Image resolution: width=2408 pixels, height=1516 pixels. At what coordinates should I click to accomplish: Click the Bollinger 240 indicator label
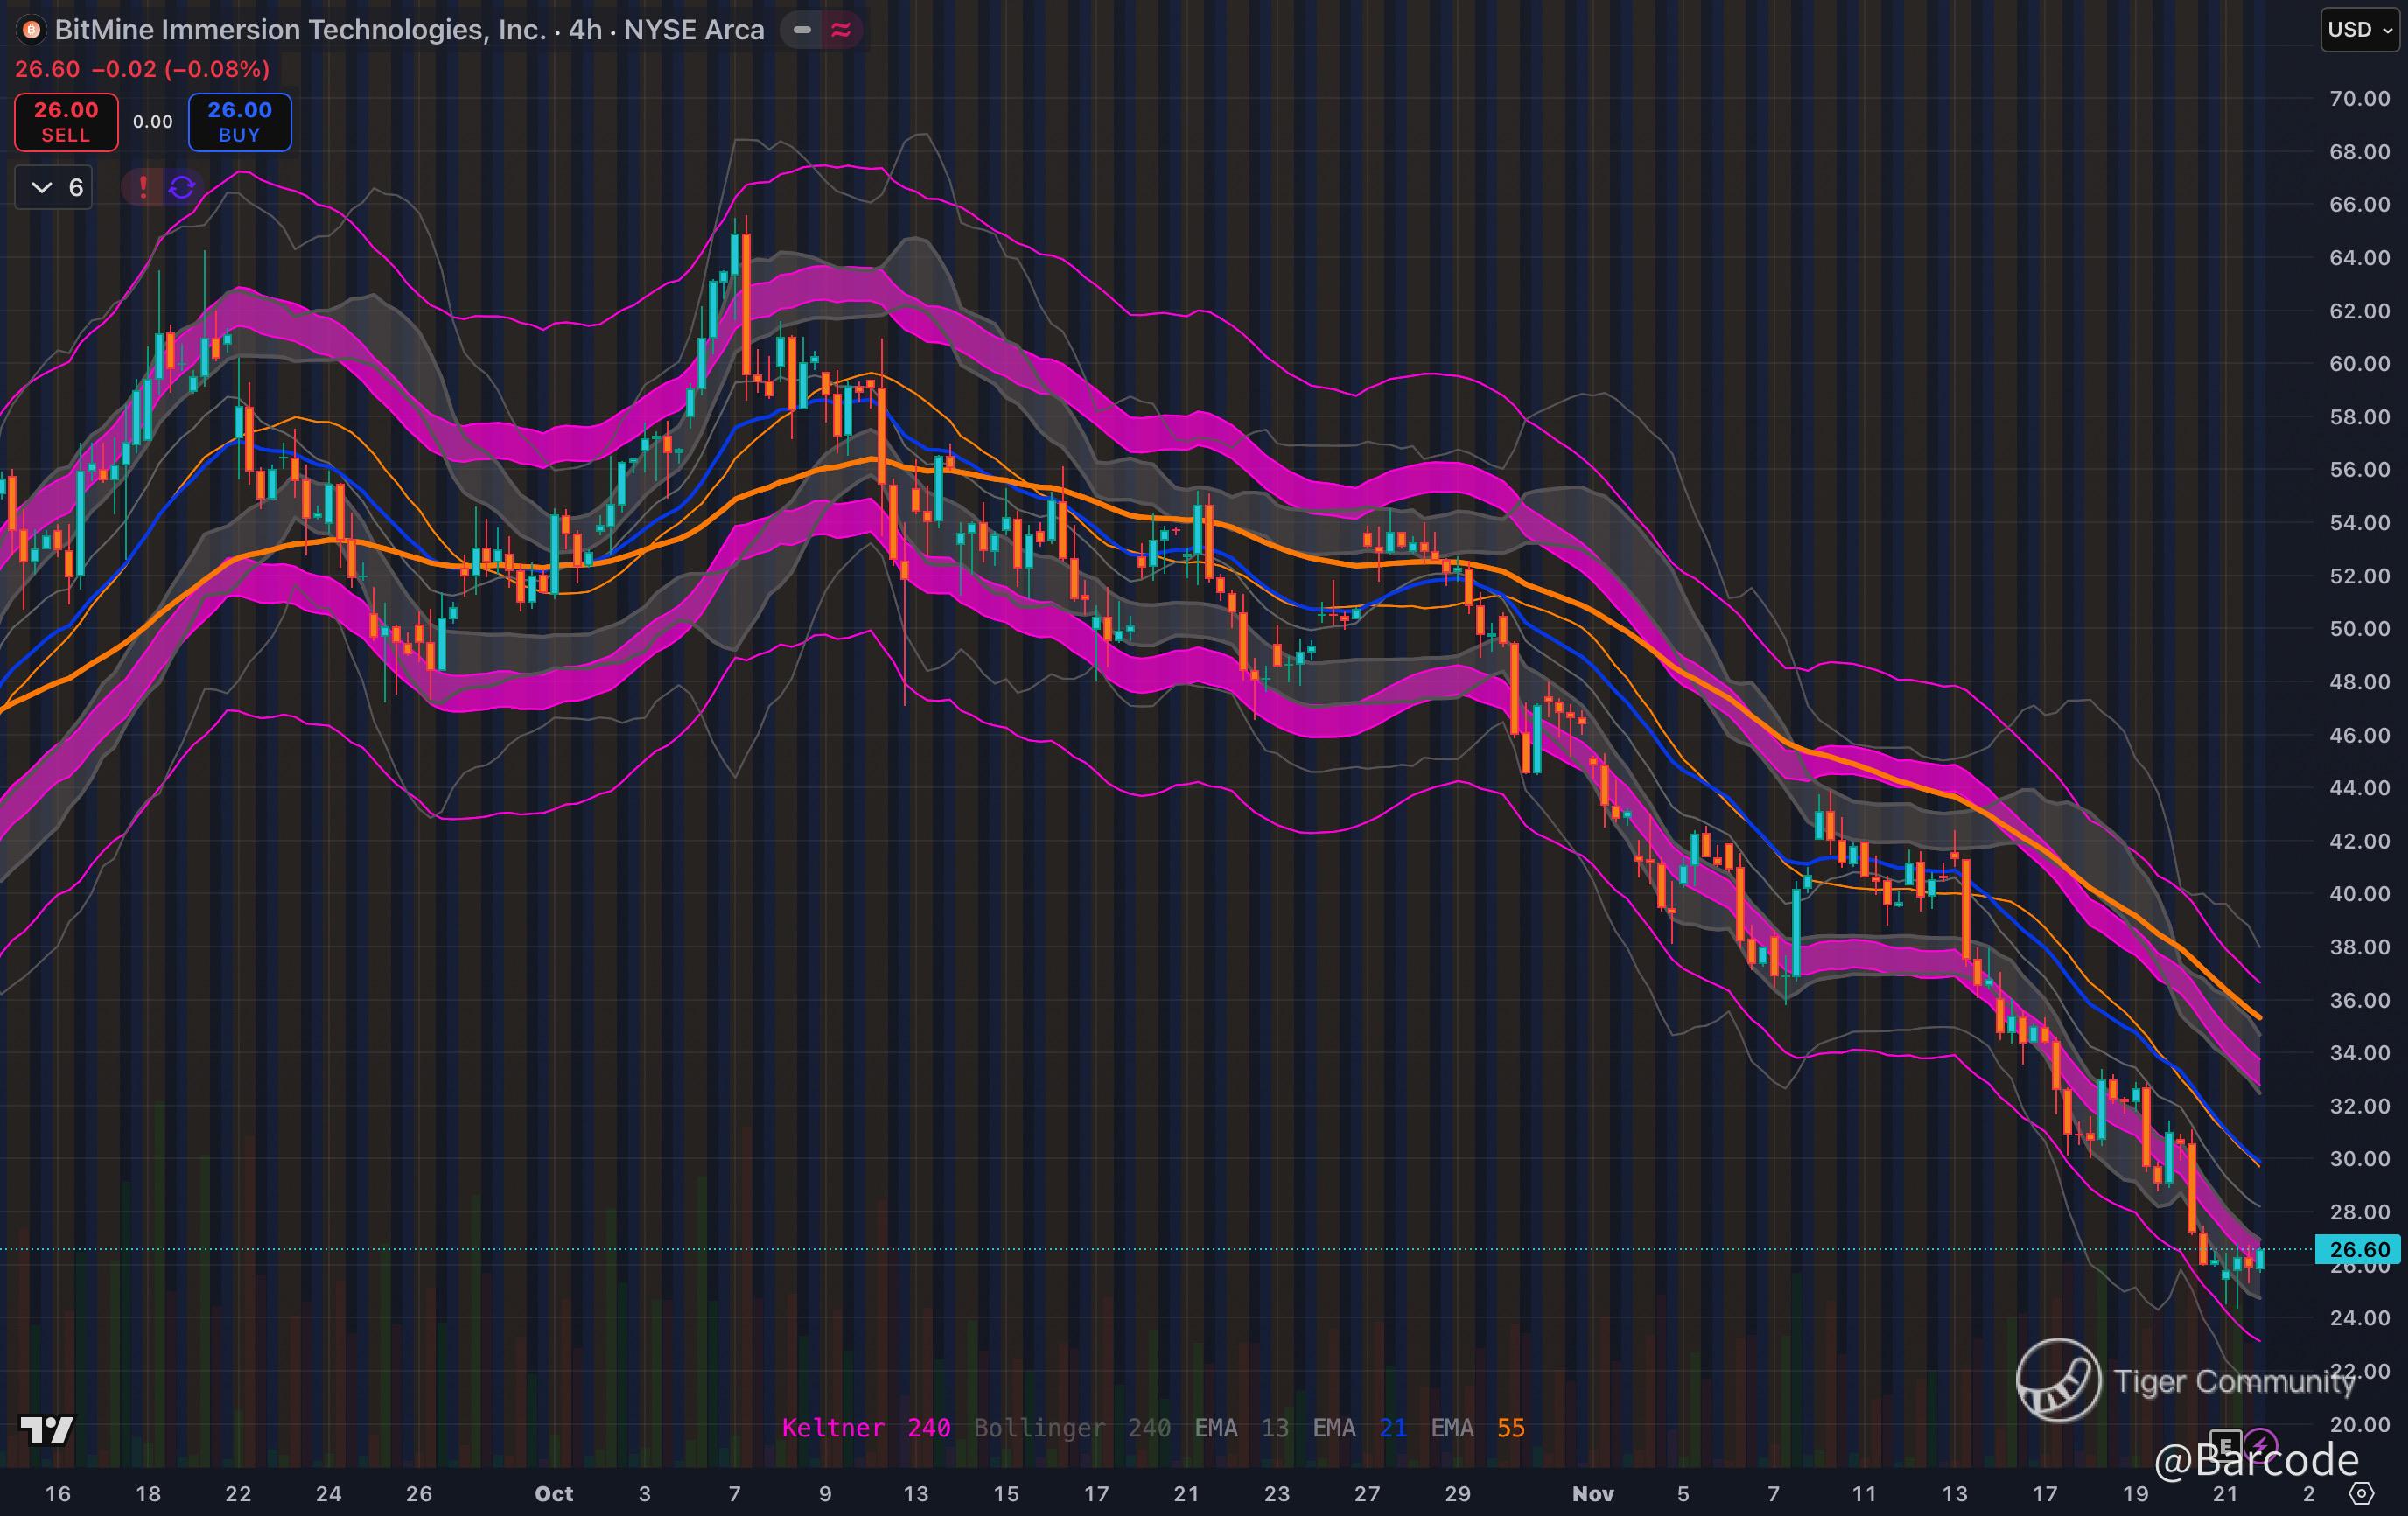pos(1071,1428)
